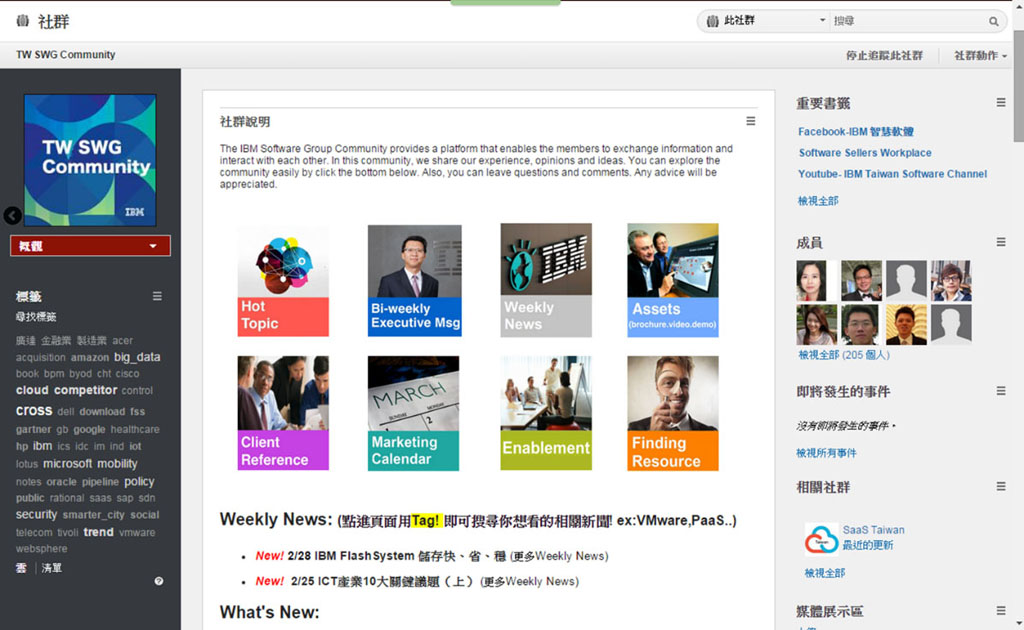Open the 此社群 search scope dropdown
Viewport: 1024px width, 630px height.
[765, 21]
